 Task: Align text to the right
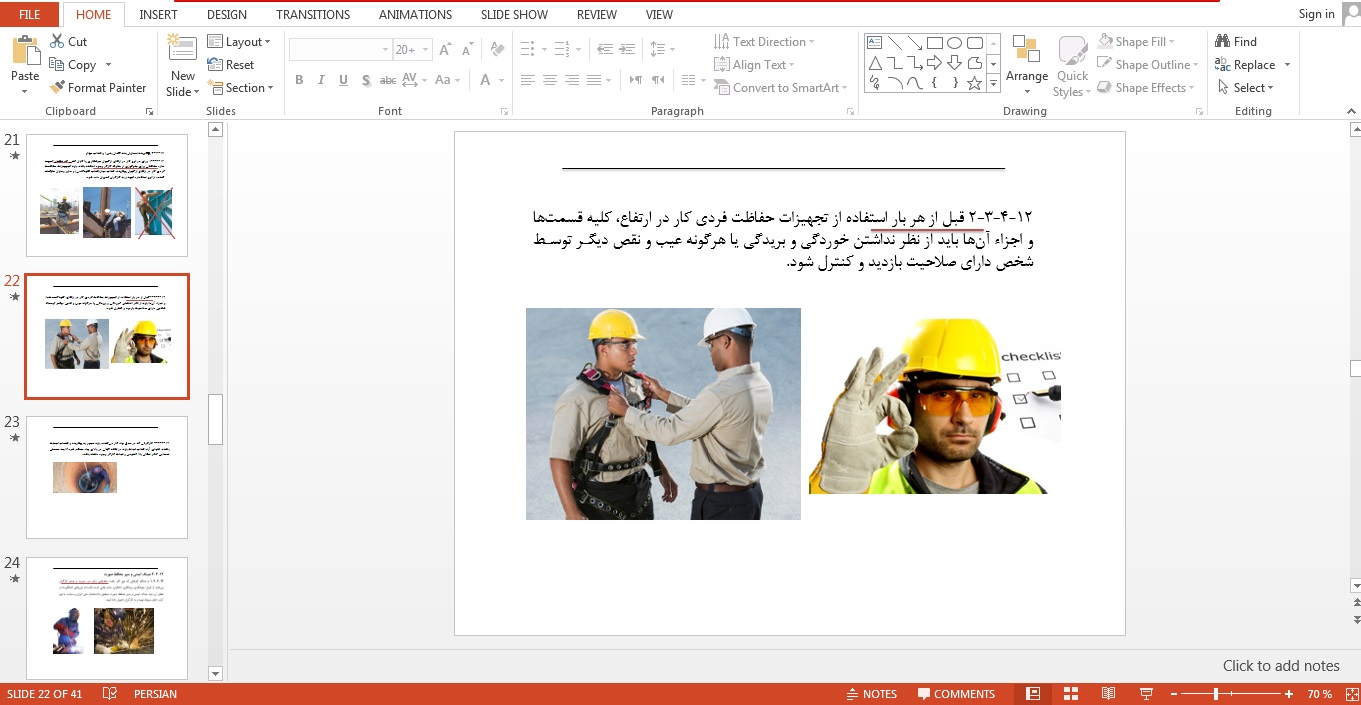tap(572, 80)
